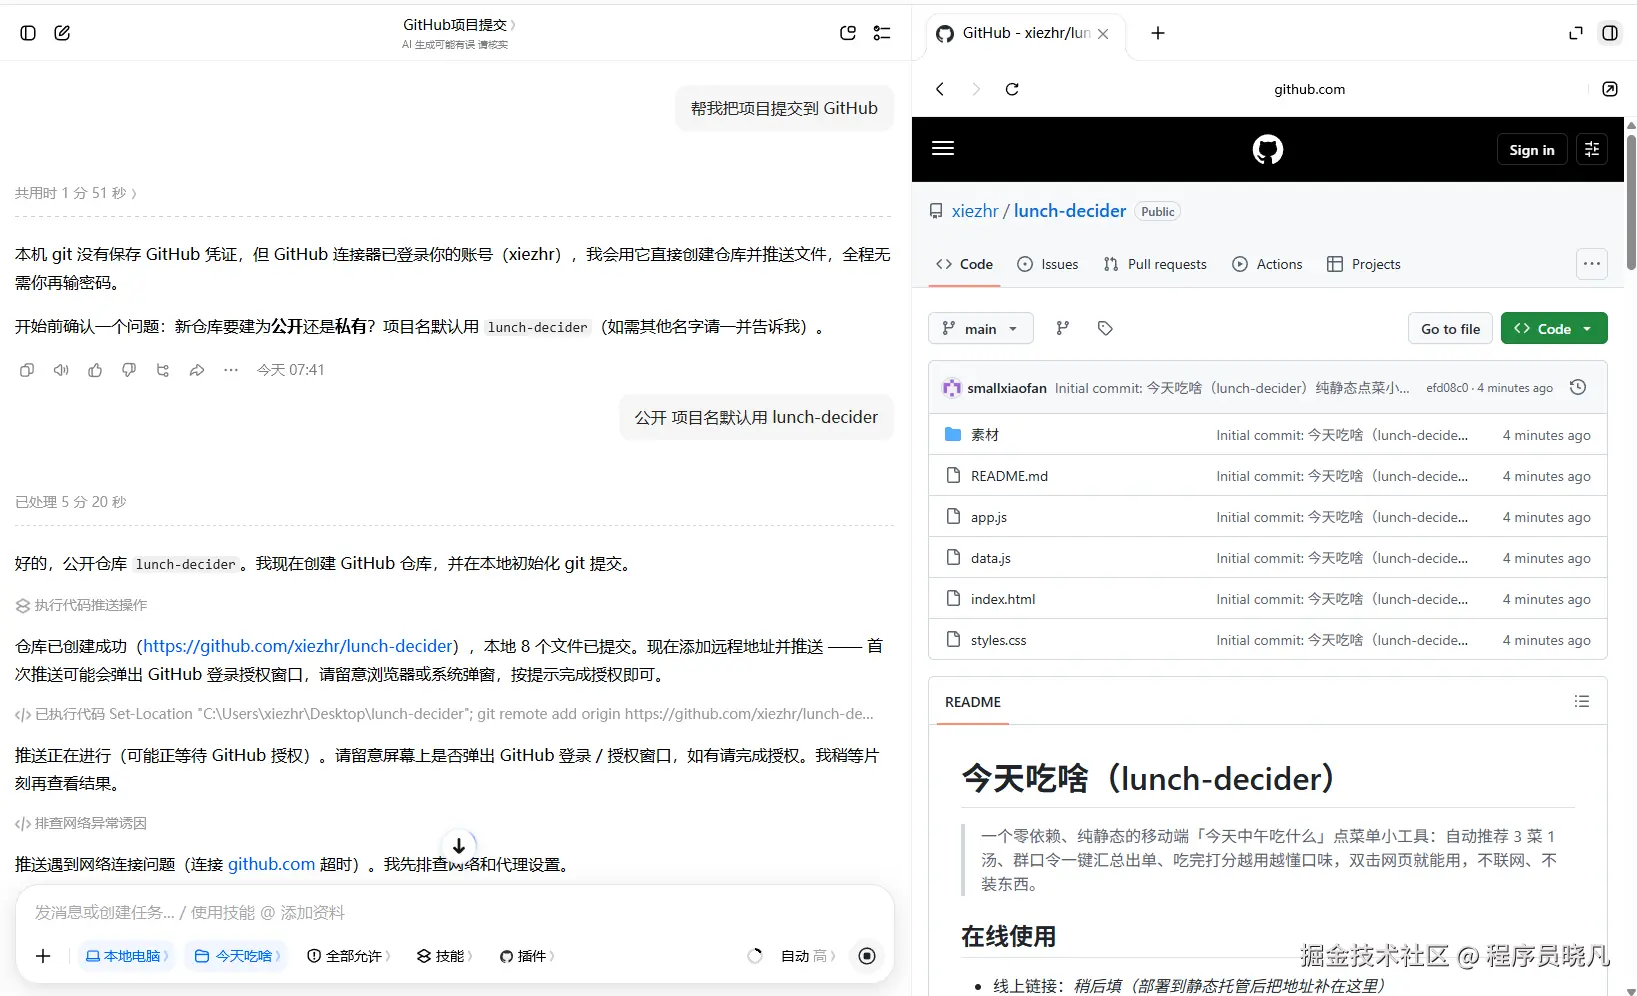Click the Go to file button
The height and width of the screenshot is (996, 1637).
(x=1451, y=329)
